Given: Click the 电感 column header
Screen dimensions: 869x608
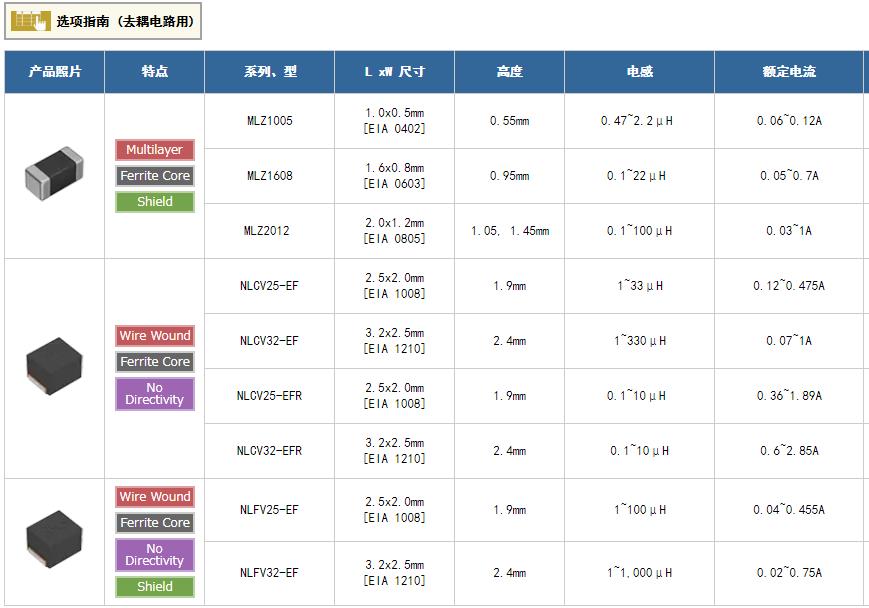Looking at the screenshot, I should click(x=640, y=71).
